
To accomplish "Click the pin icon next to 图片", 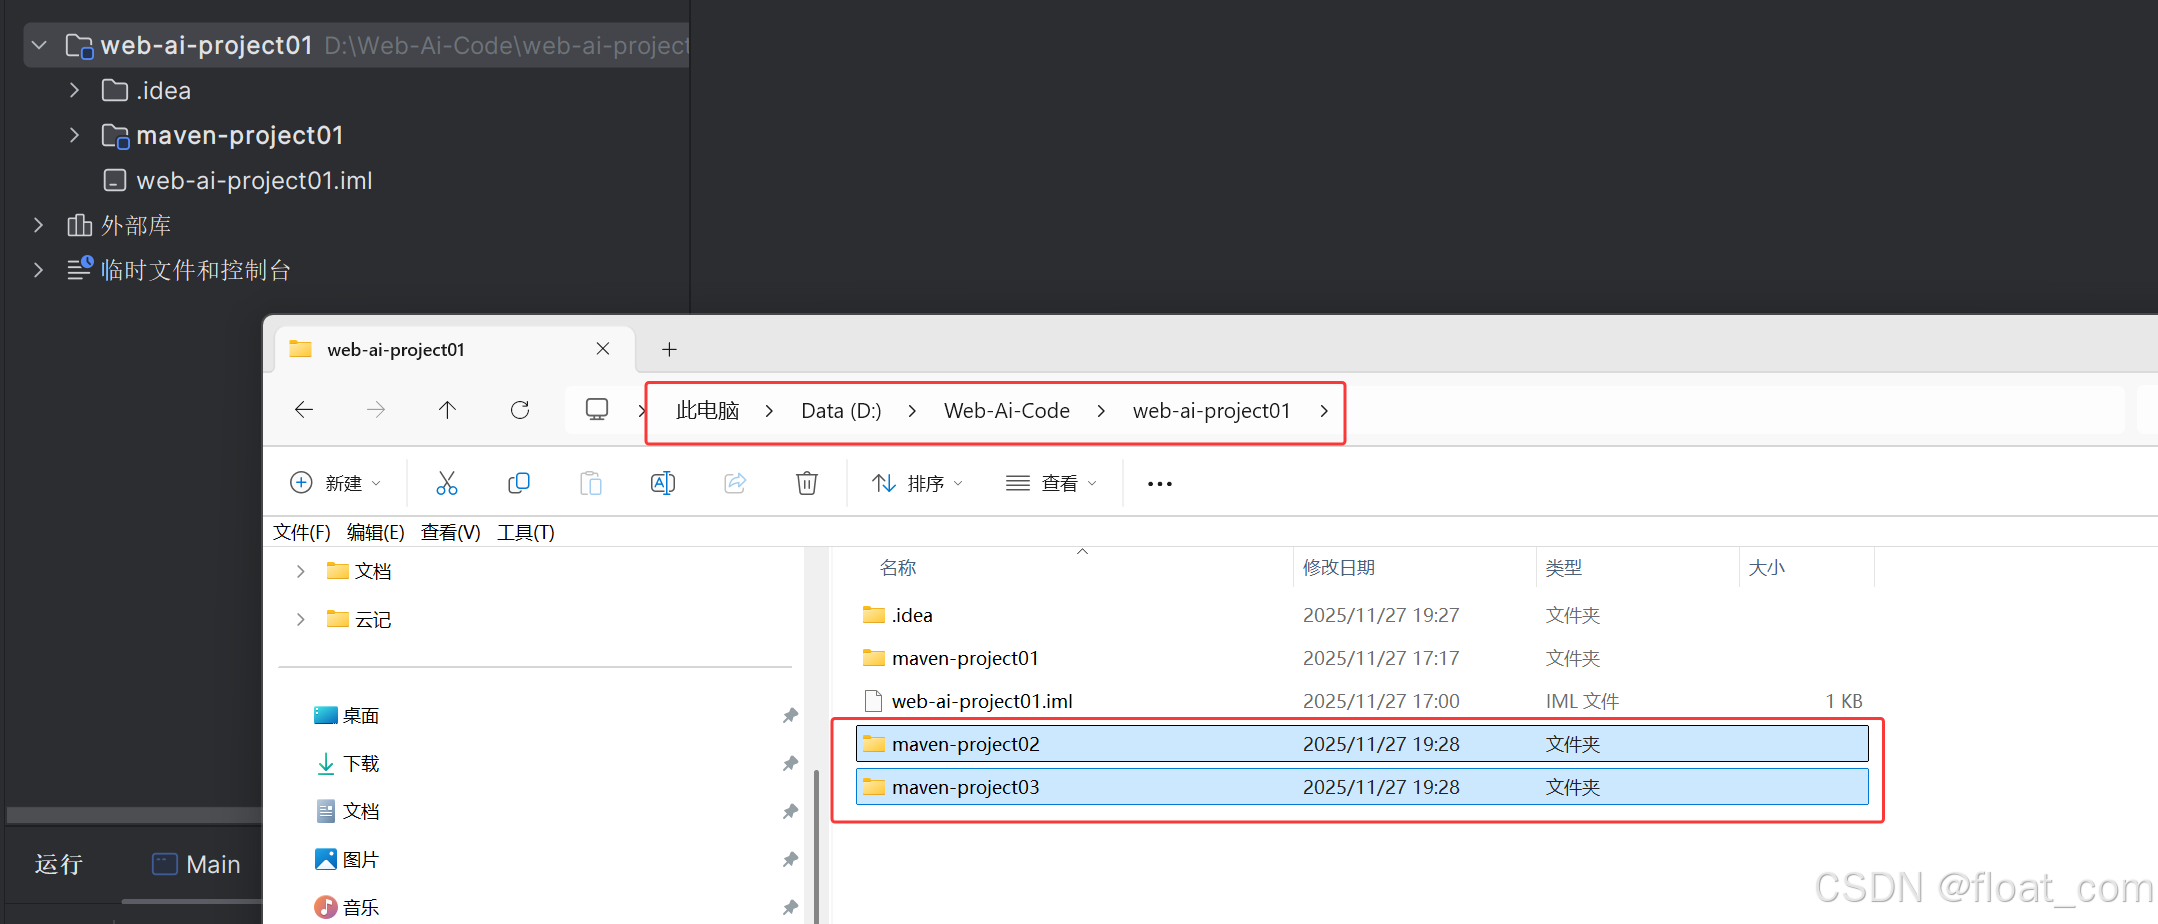I will point(790,859).
